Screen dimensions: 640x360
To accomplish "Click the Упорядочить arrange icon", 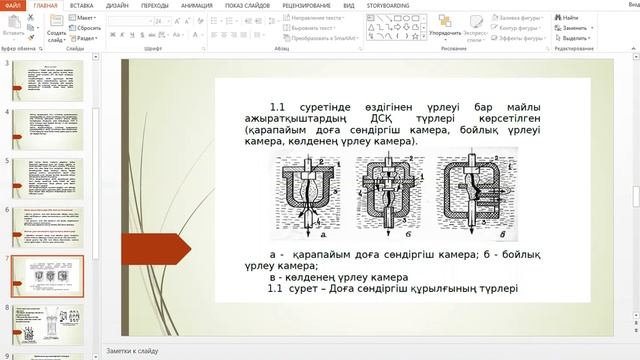I will point(445,21).
